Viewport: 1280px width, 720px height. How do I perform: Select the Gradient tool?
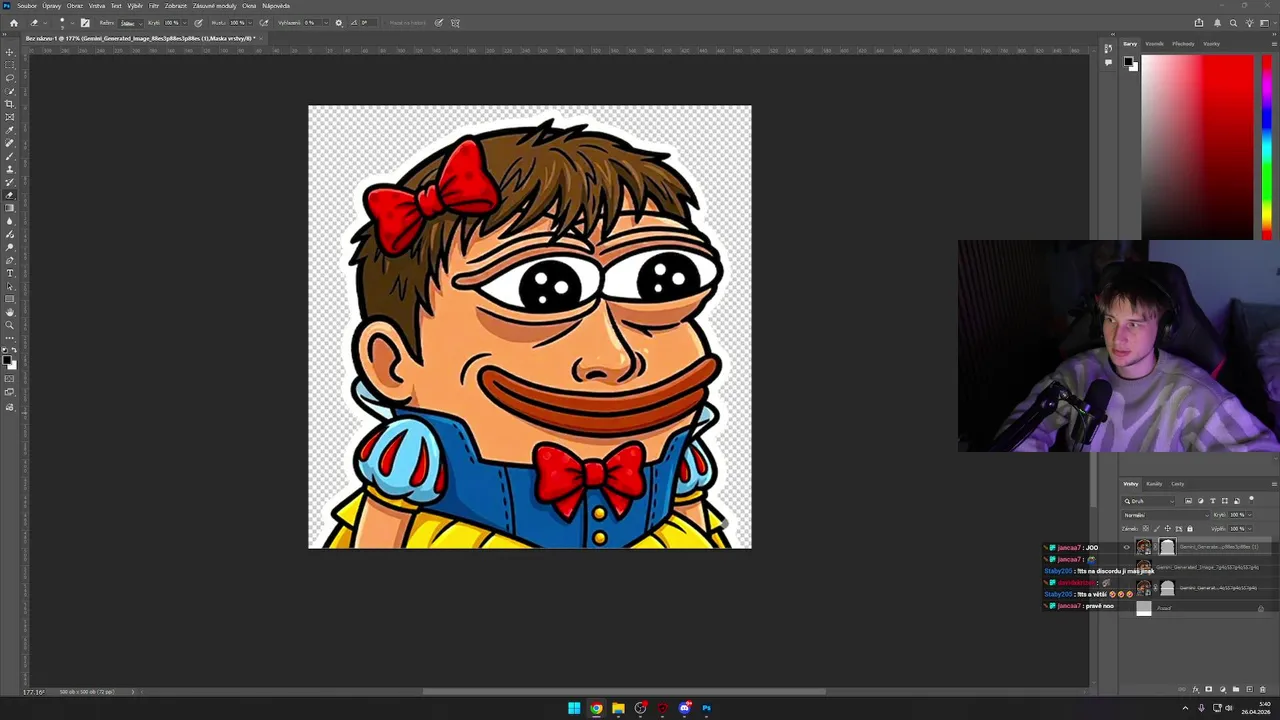(x=10, y=207)
